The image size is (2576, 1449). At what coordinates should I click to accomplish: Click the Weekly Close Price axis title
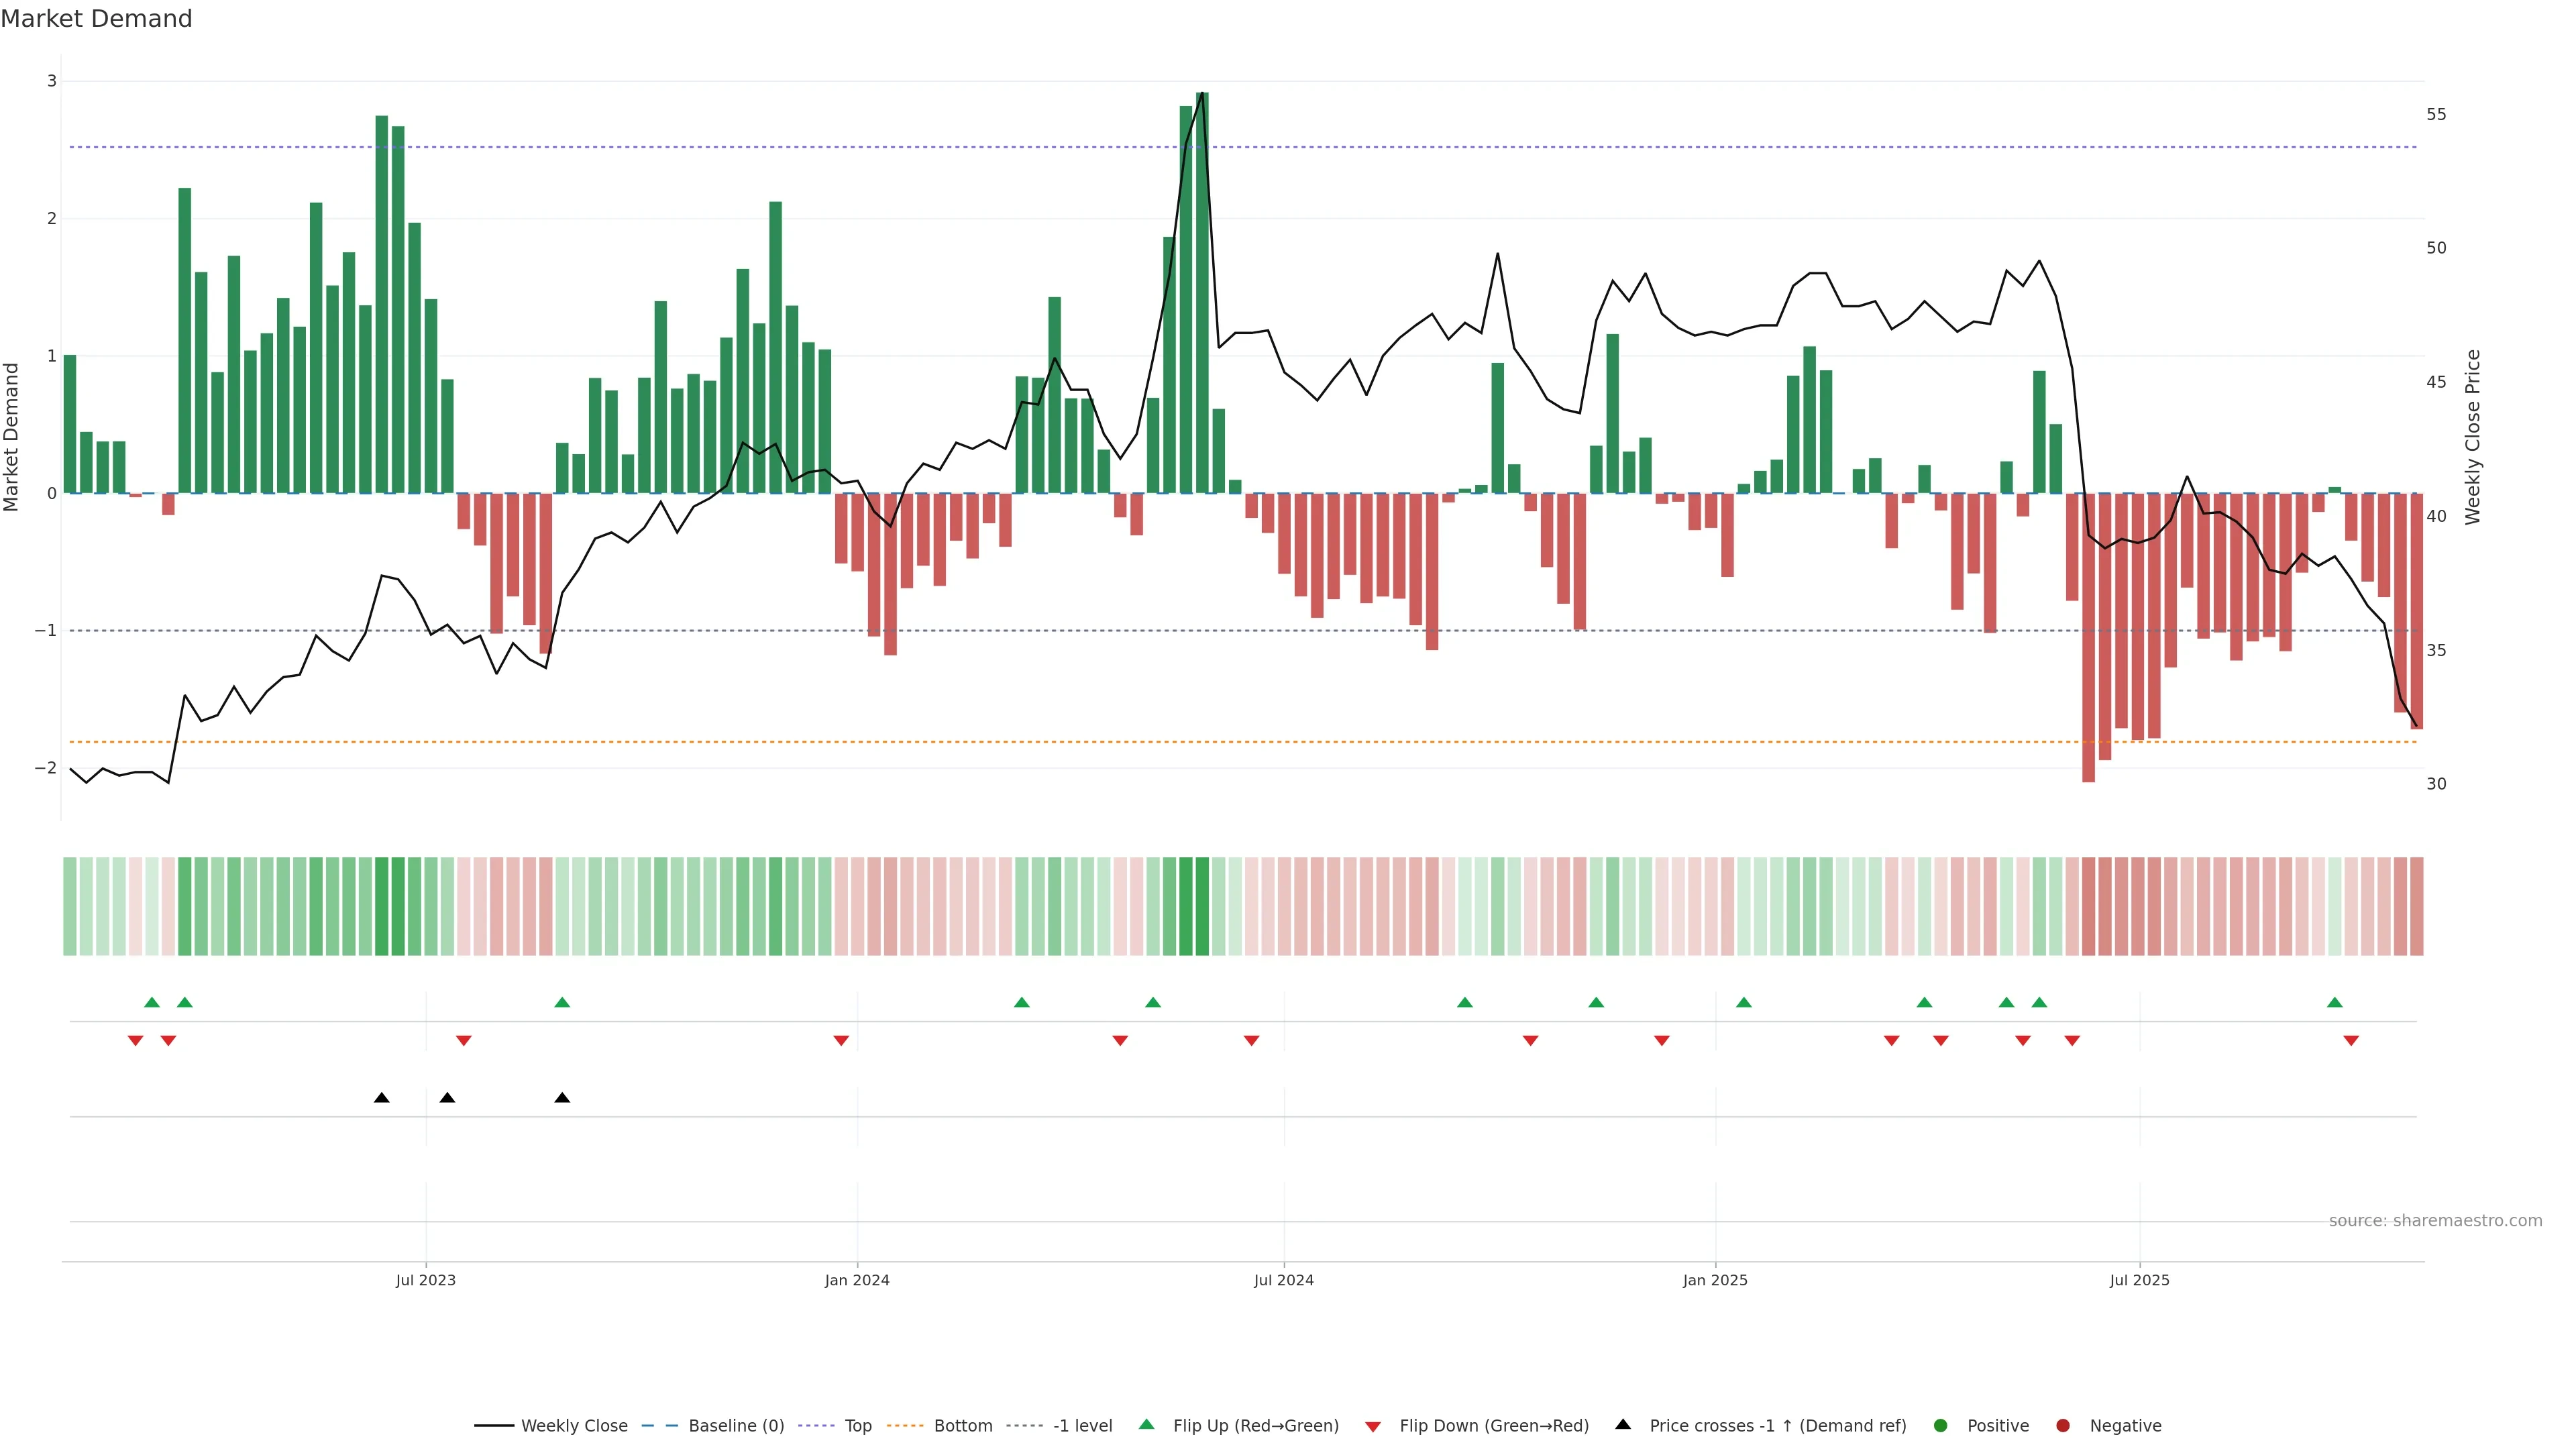tap(2473, 437)
